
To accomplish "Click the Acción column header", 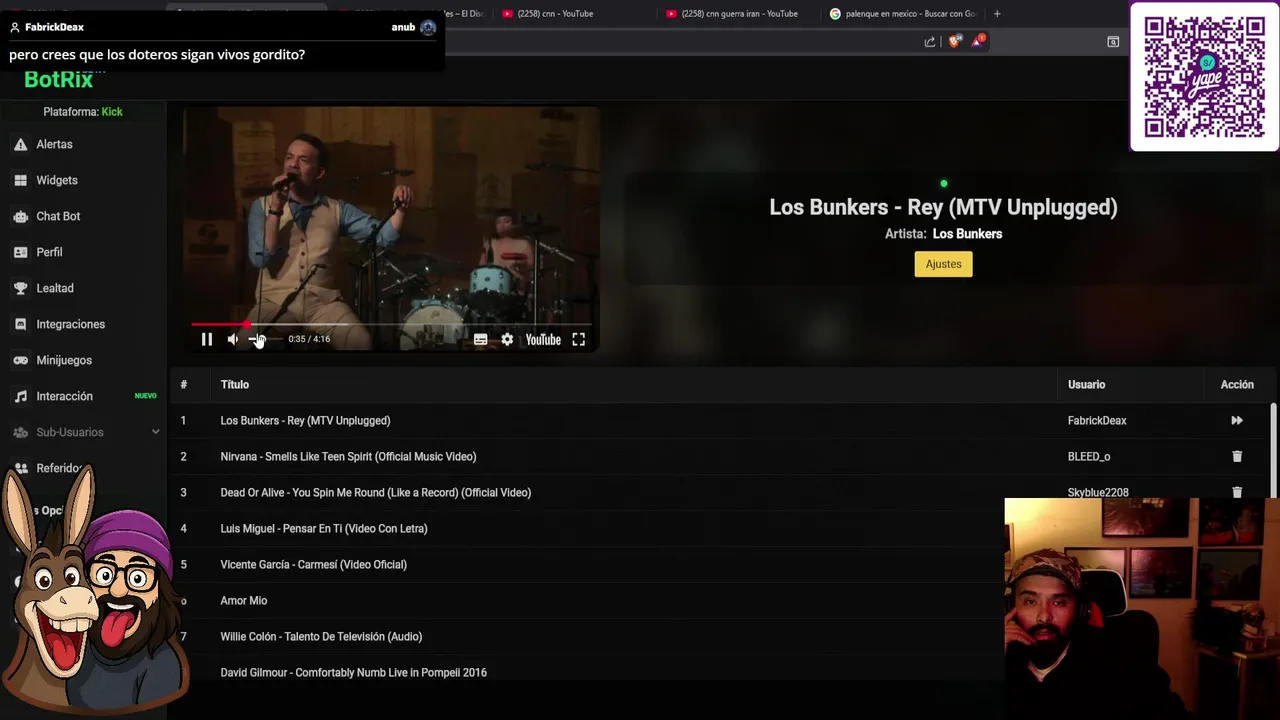I will coord(1237,385).
